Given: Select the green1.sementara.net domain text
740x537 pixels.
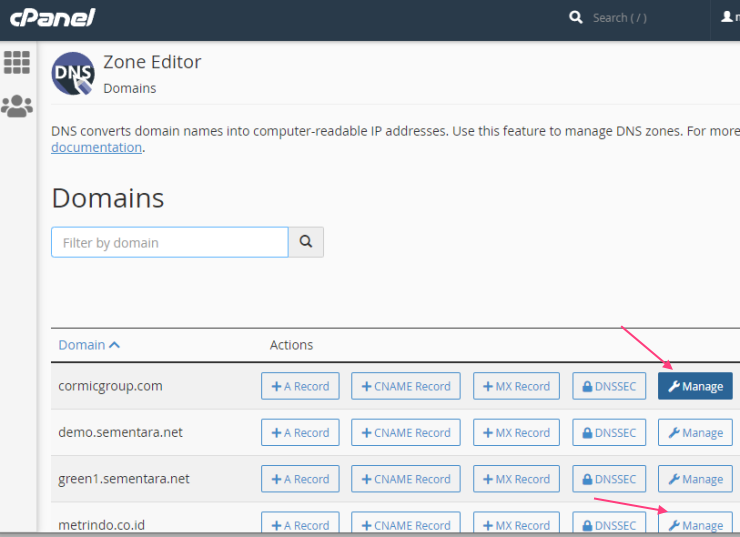Looking at the screenshot, I should [x=124, y=478].
